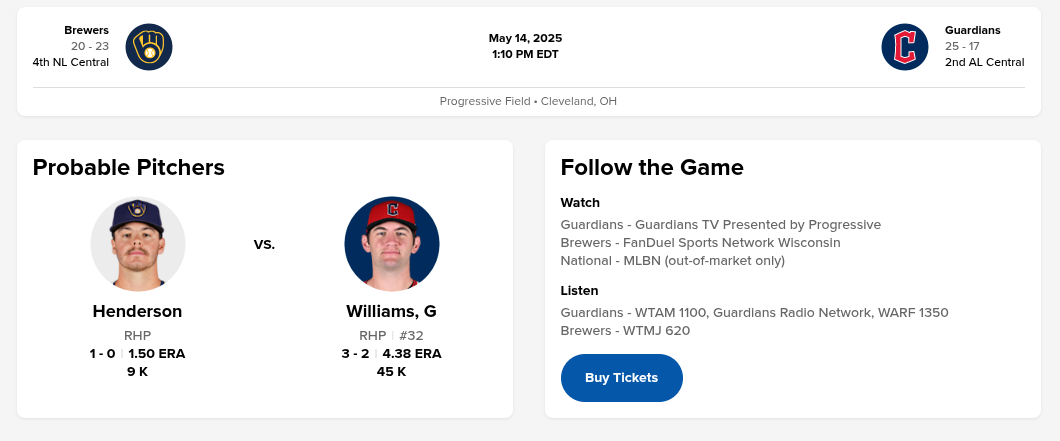Click Williams's 4.38 ERA stat line

point(412,353)
